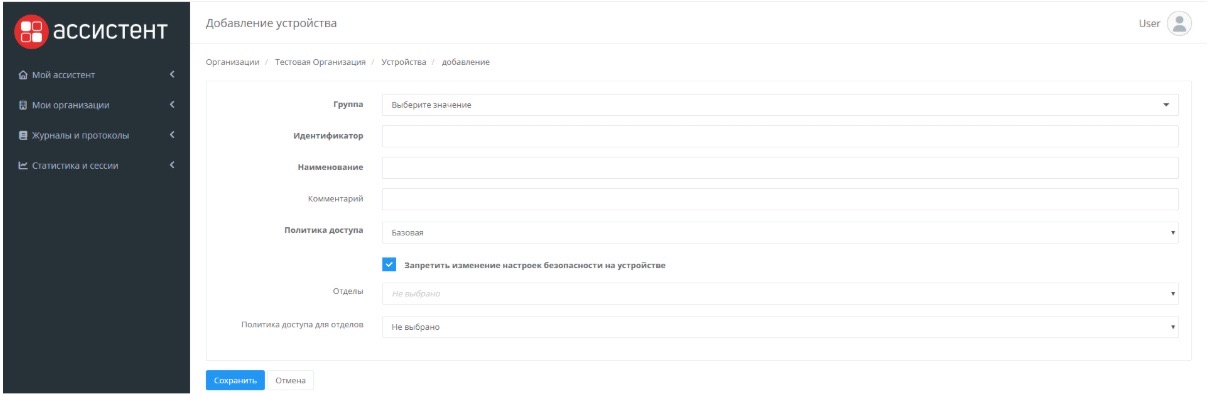Expand the Журналы и протоколы chevron

point(172,135)
